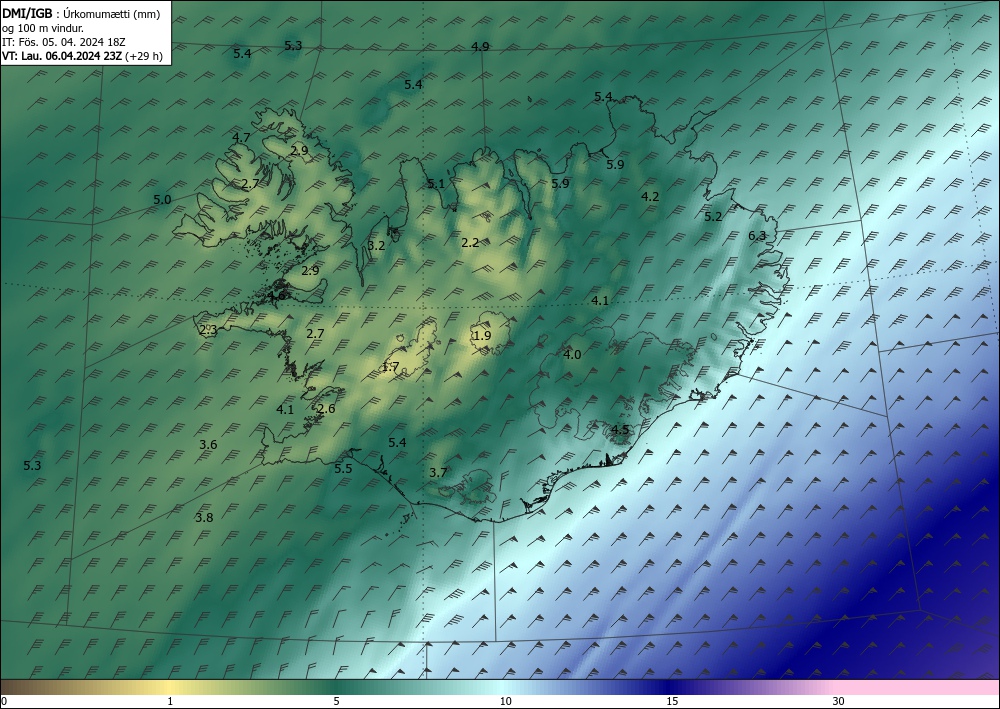Click the 1.9 value inside the glacier outline
This screenshot has height=709, width=1000.
[x=483, y=336]
